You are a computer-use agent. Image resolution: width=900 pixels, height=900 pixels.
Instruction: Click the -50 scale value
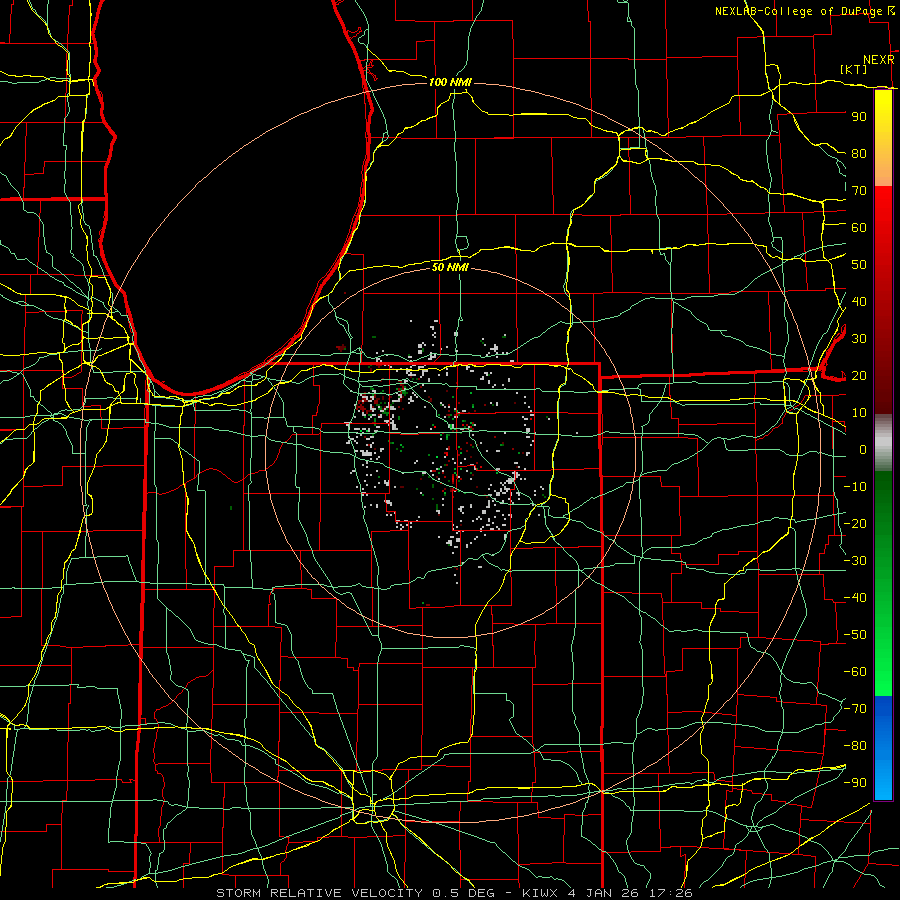[x=855, y=635]
